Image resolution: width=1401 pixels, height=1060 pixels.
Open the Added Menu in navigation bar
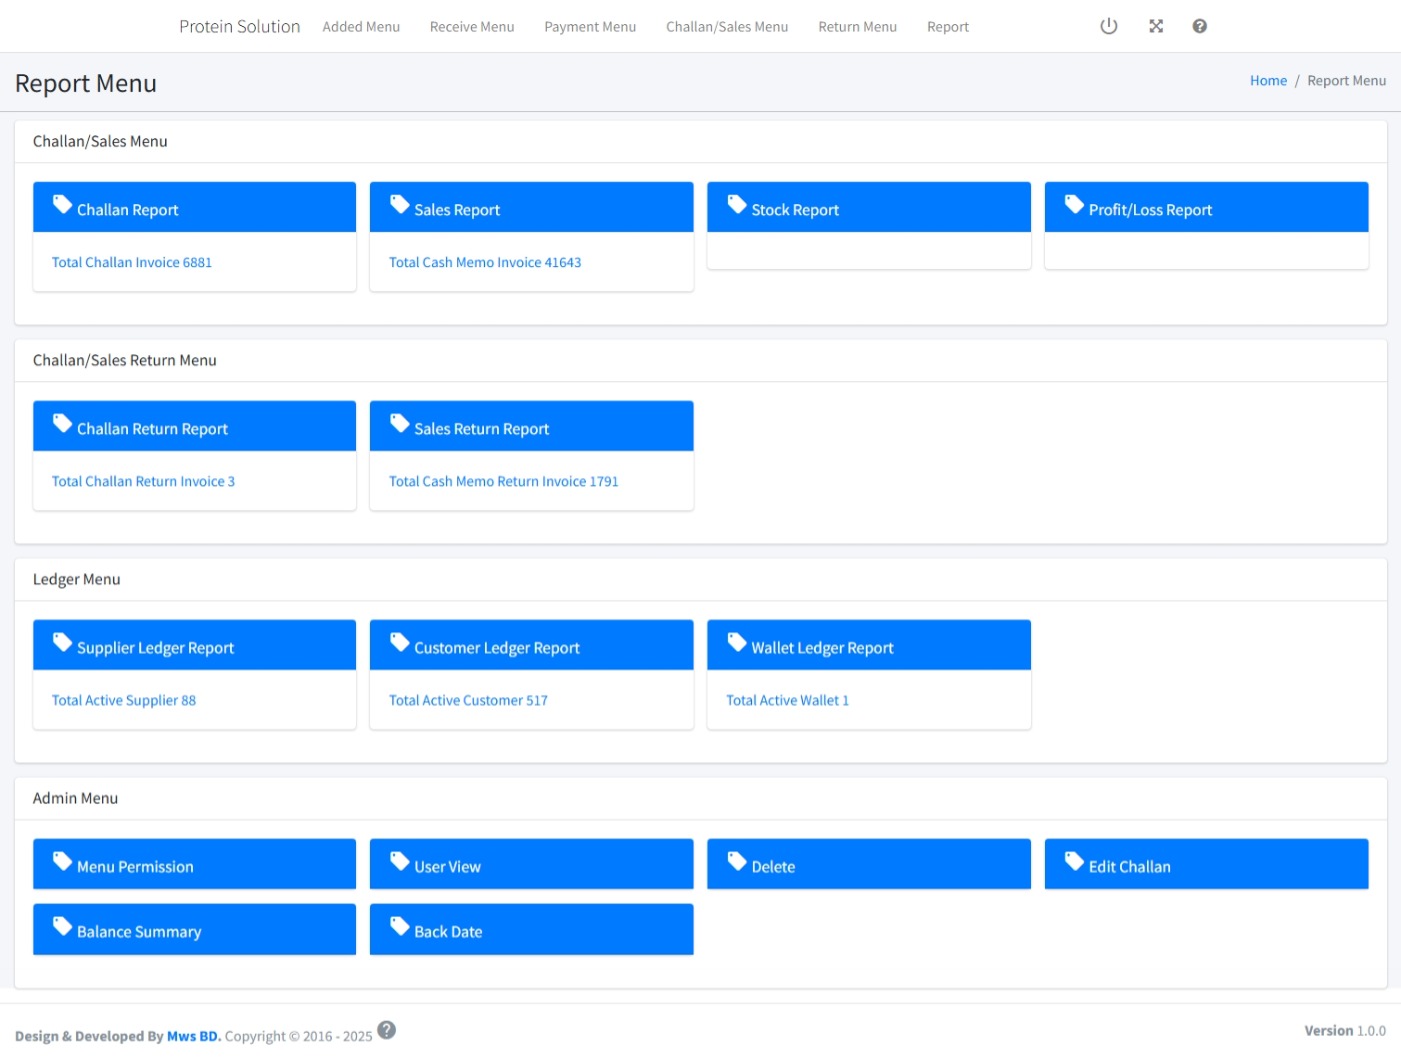(361, 27)
